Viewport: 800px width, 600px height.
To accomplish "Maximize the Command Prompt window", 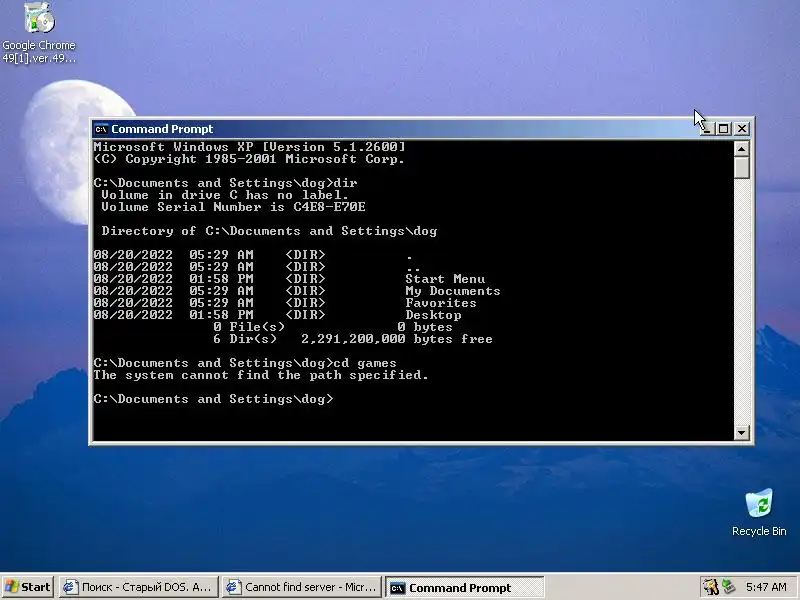I will (723, 129).
